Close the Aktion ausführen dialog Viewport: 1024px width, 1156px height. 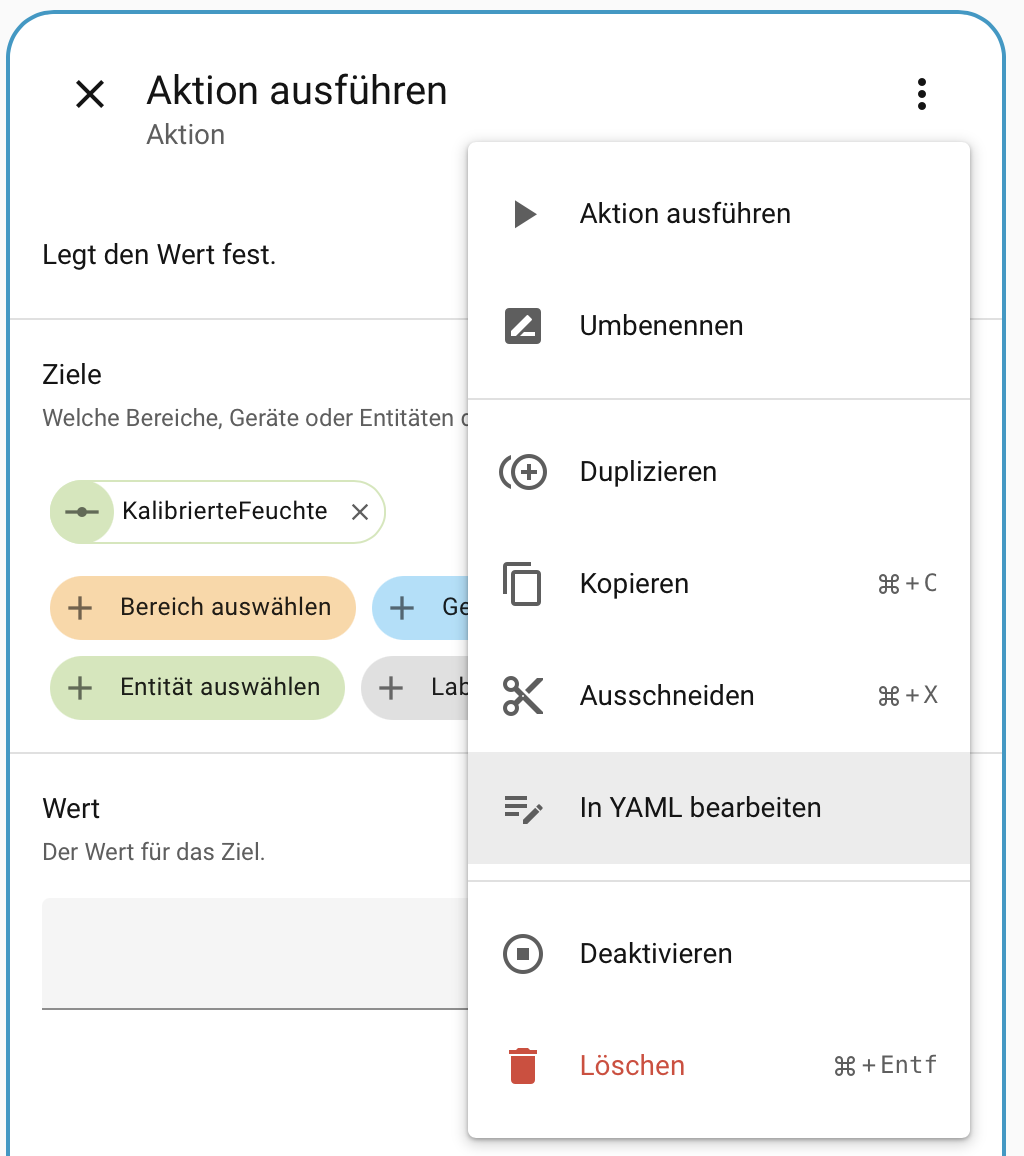point(90,94)
